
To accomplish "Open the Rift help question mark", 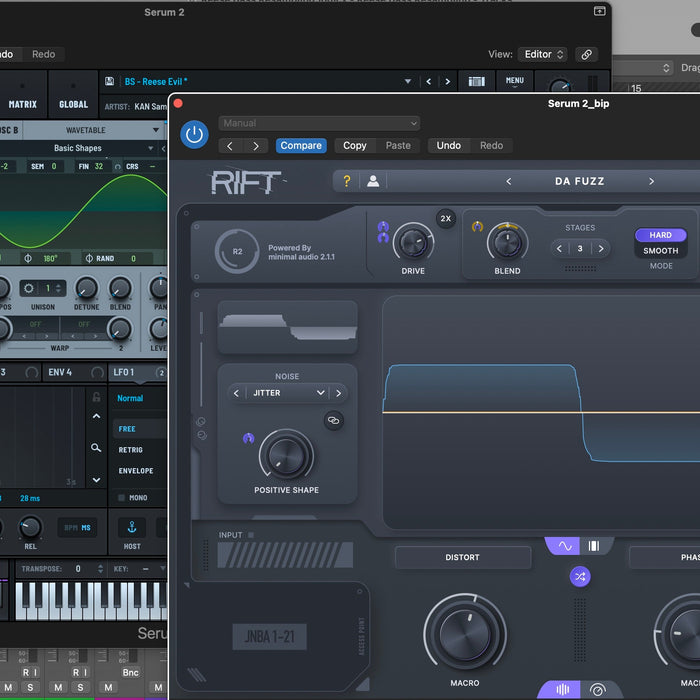I will pos(346,181).
